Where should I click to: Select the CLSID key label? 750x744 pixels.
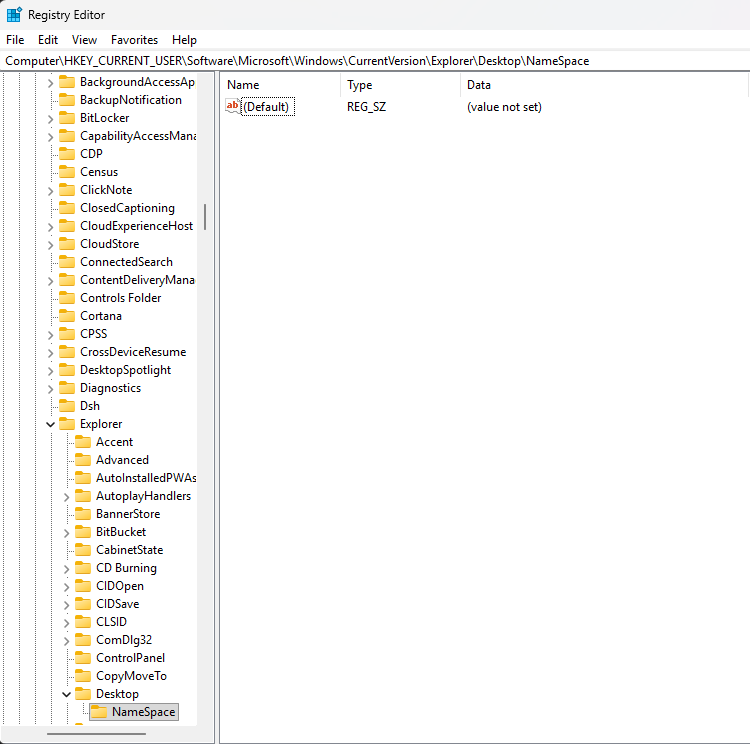111,622
